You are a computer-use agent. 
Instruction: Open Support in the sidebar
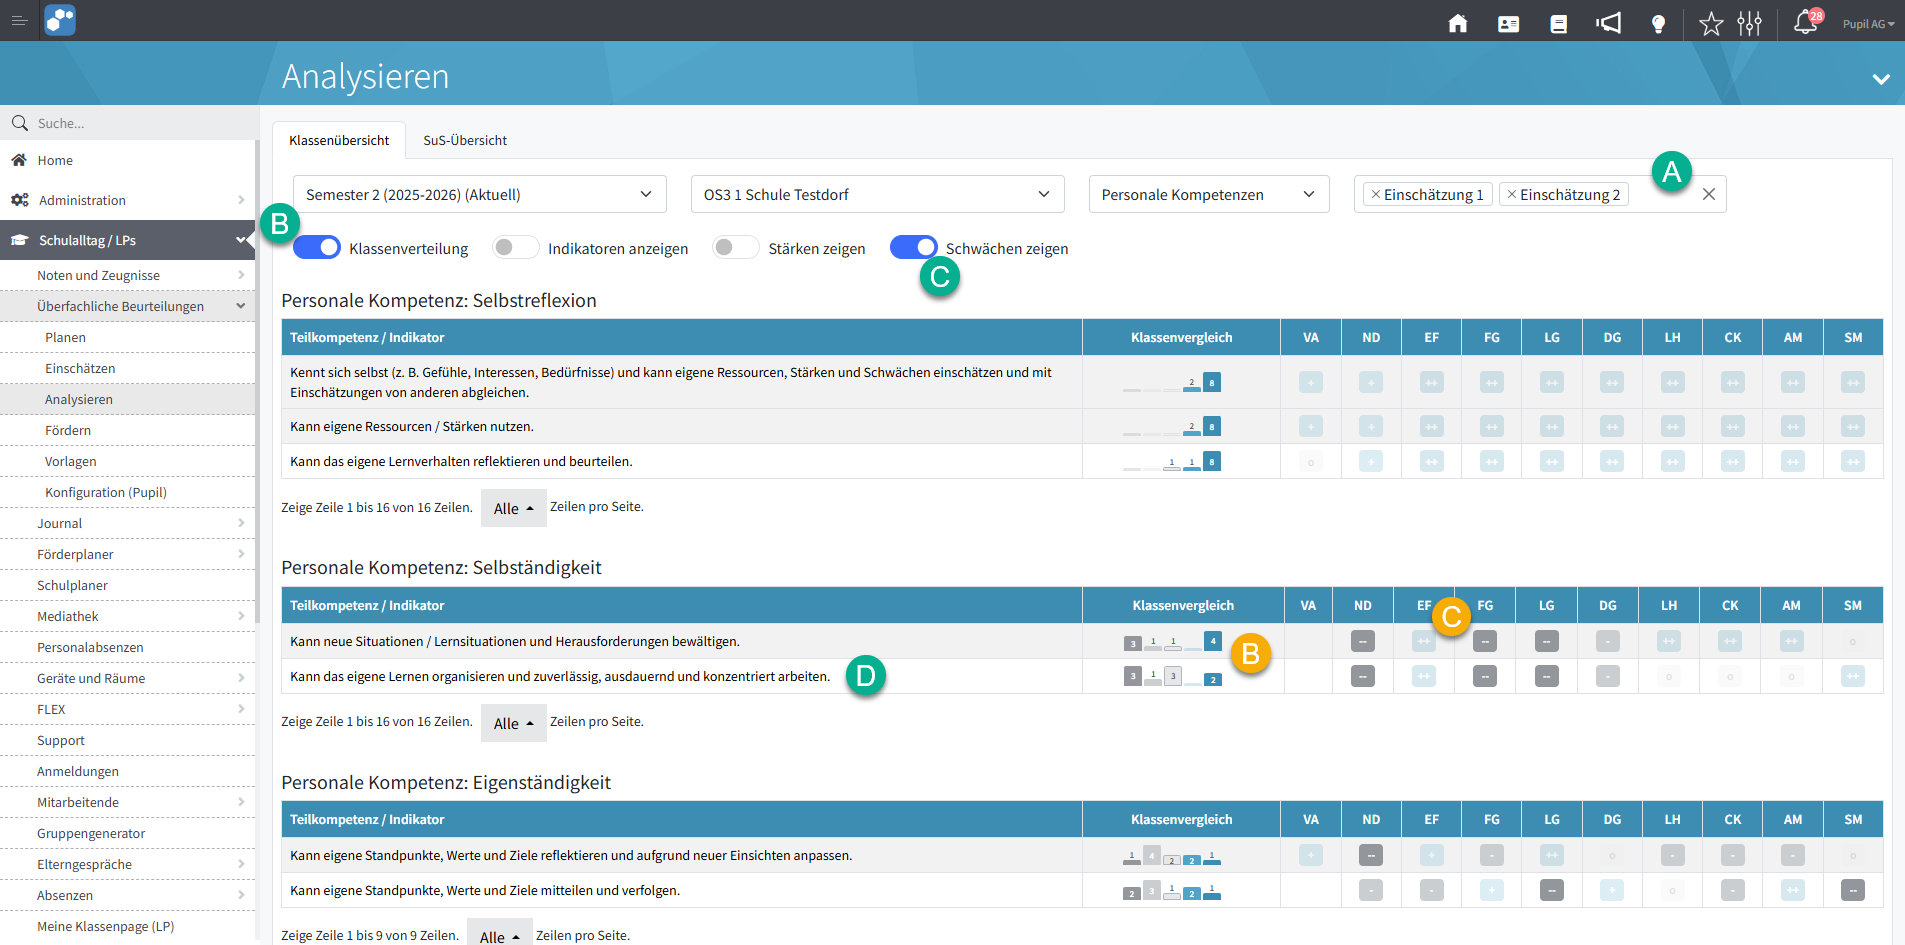click(127, 740)
